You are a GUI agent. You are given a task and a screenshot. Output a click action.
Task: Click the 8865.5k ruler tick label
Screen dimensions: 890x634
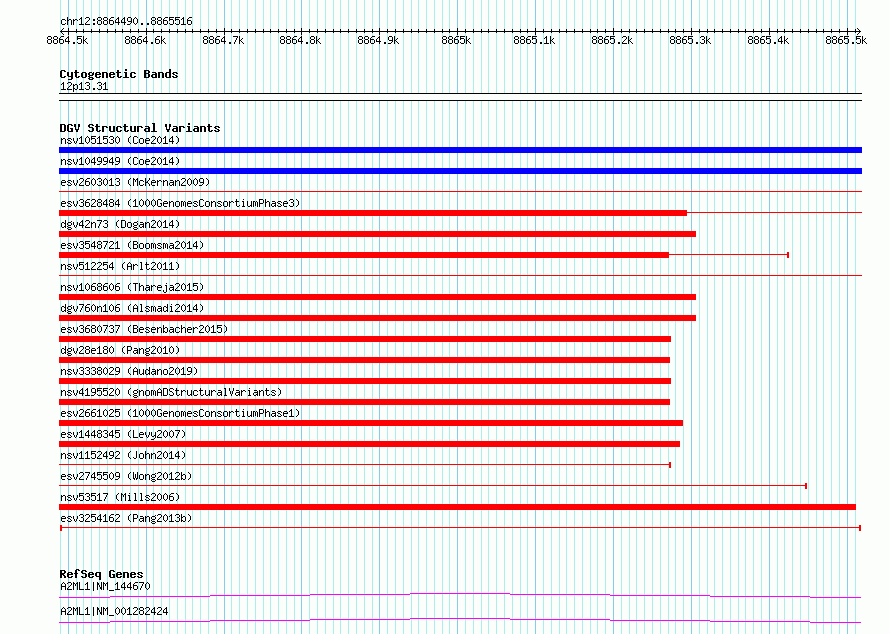(846, 40)
